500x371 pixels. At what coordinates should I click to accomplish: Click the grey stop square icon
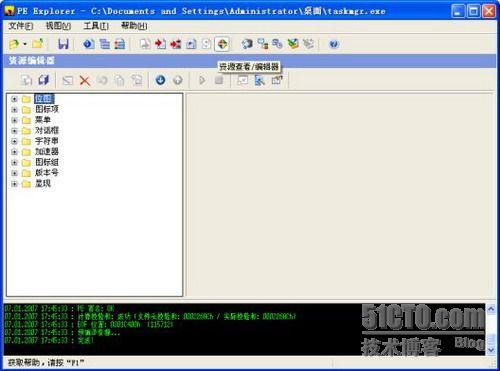coord(219,80)
